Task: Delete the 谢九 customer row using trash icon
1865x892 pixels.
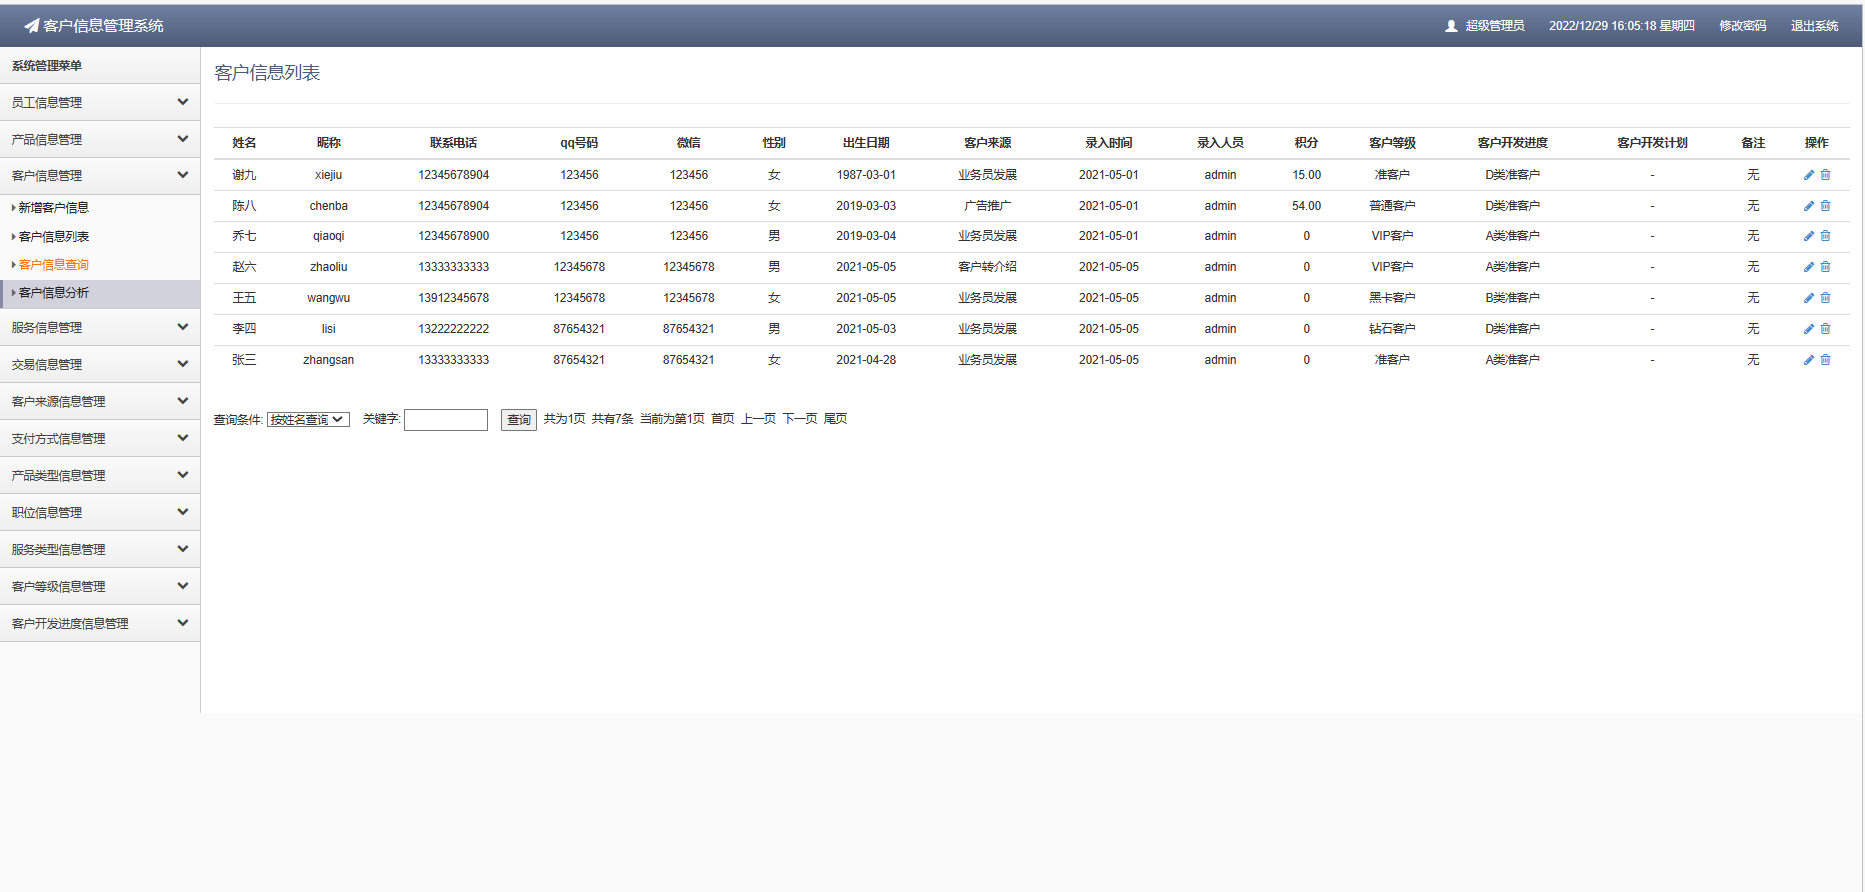Action: (1825, 175)
